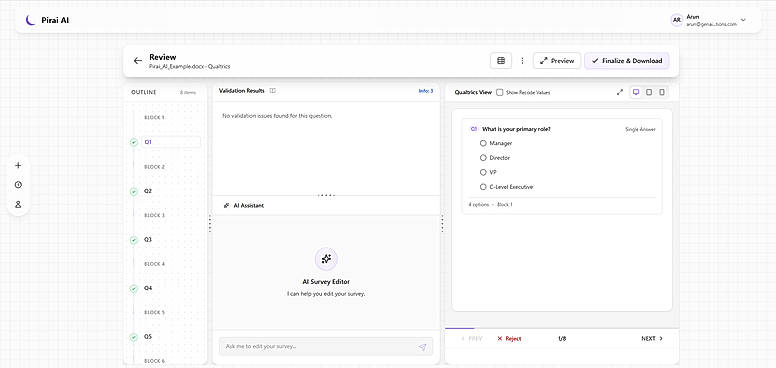
Task: Click divider handle between outline and validation panels
Action: [210, 224]
